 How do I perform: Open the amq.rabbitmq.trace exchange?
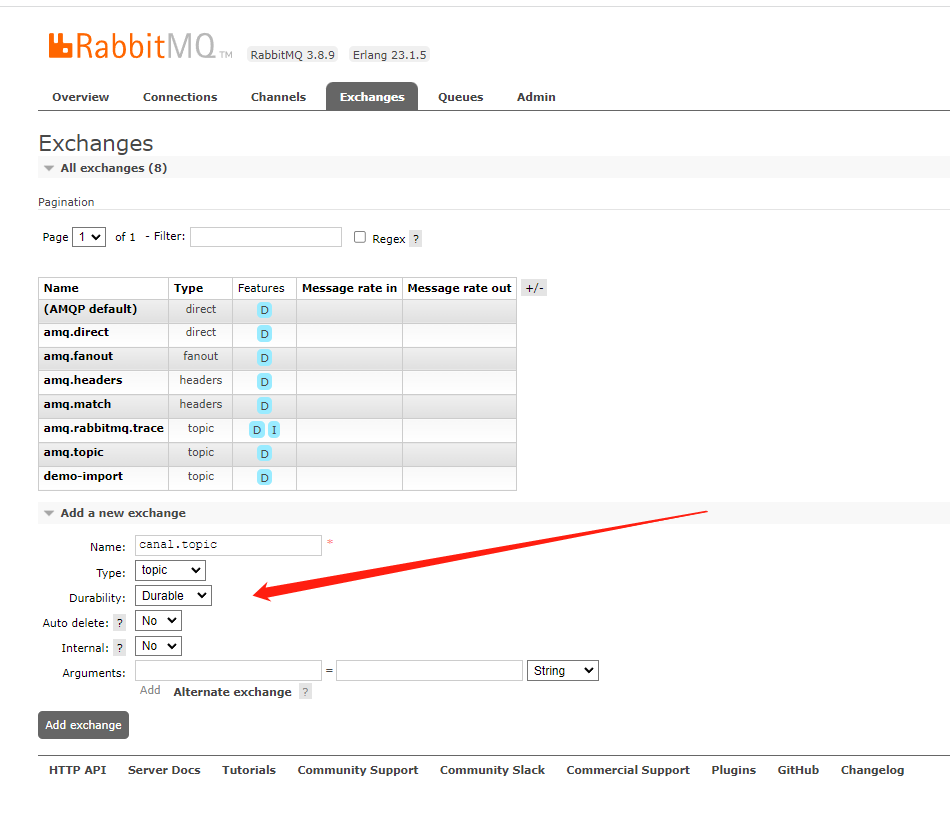104,428
